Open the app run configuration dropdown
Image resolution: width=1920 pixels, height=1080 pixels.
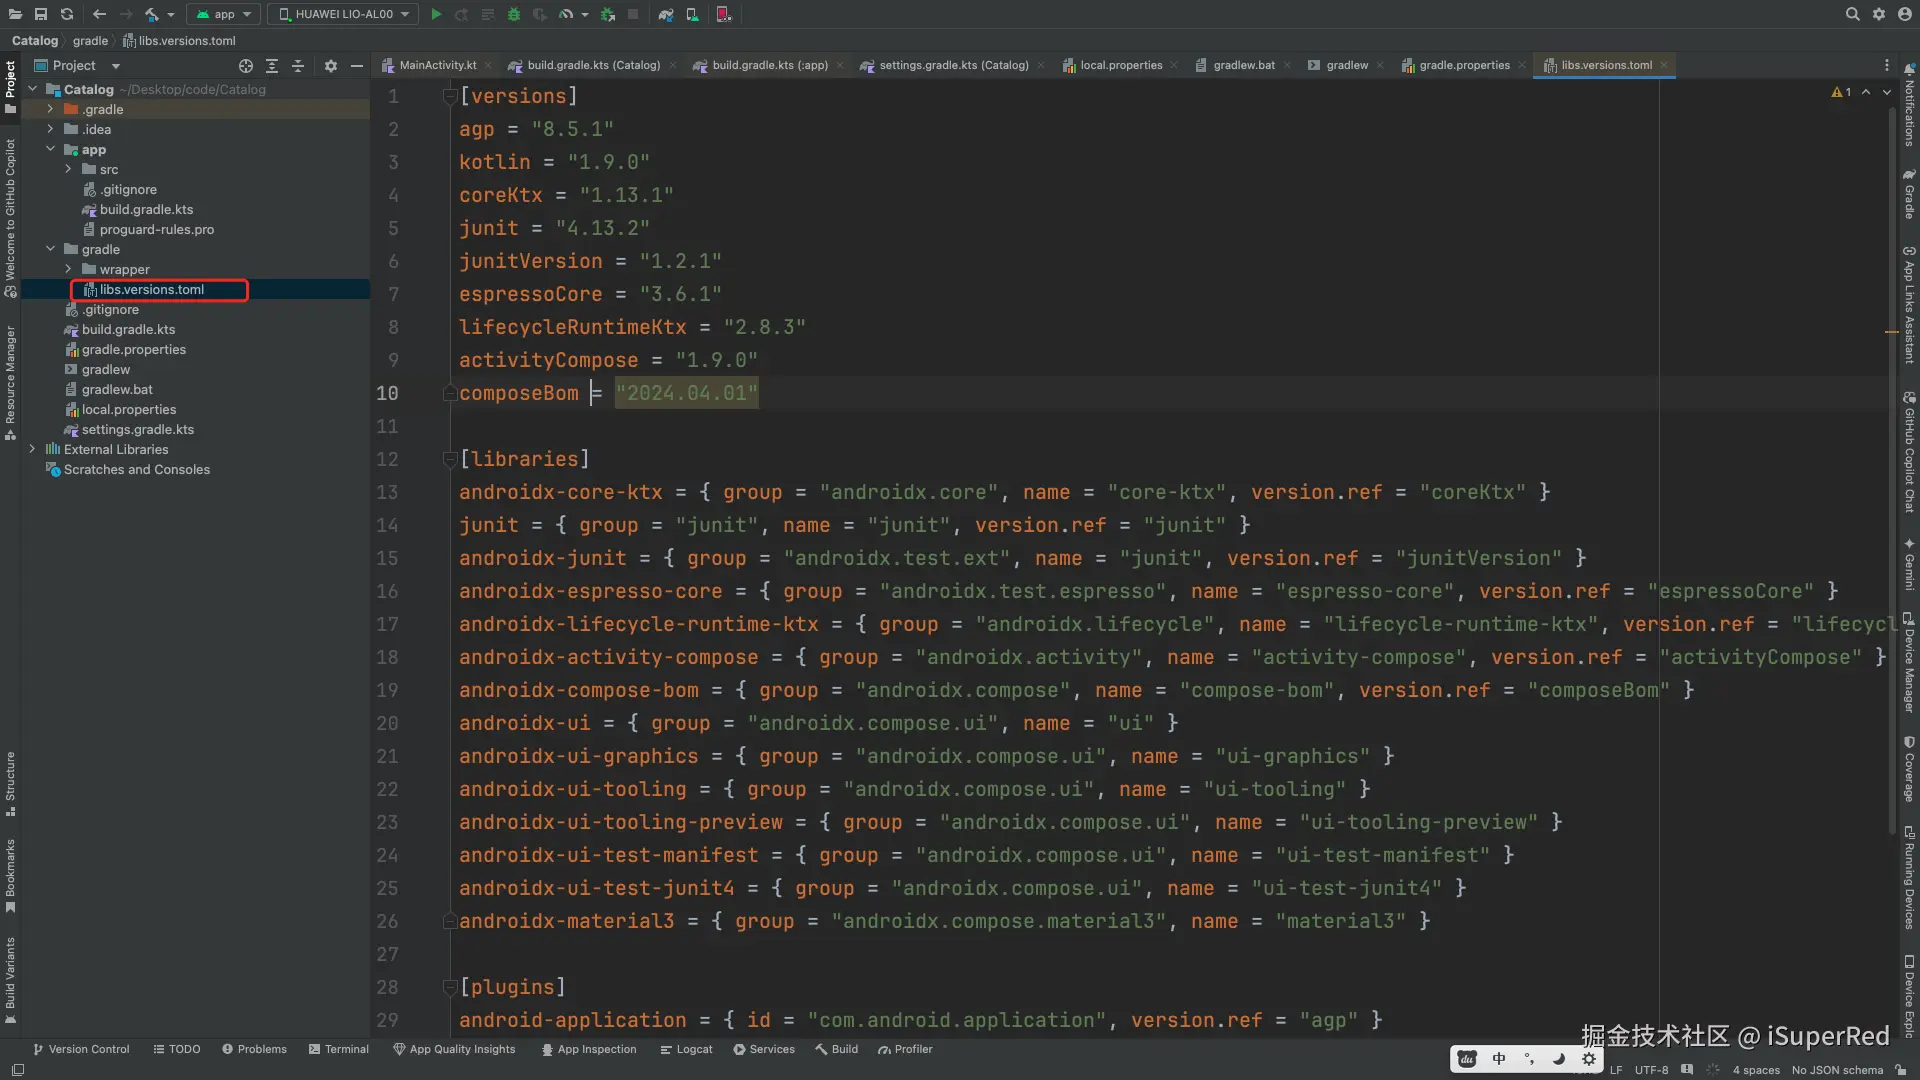click(224, 14)
